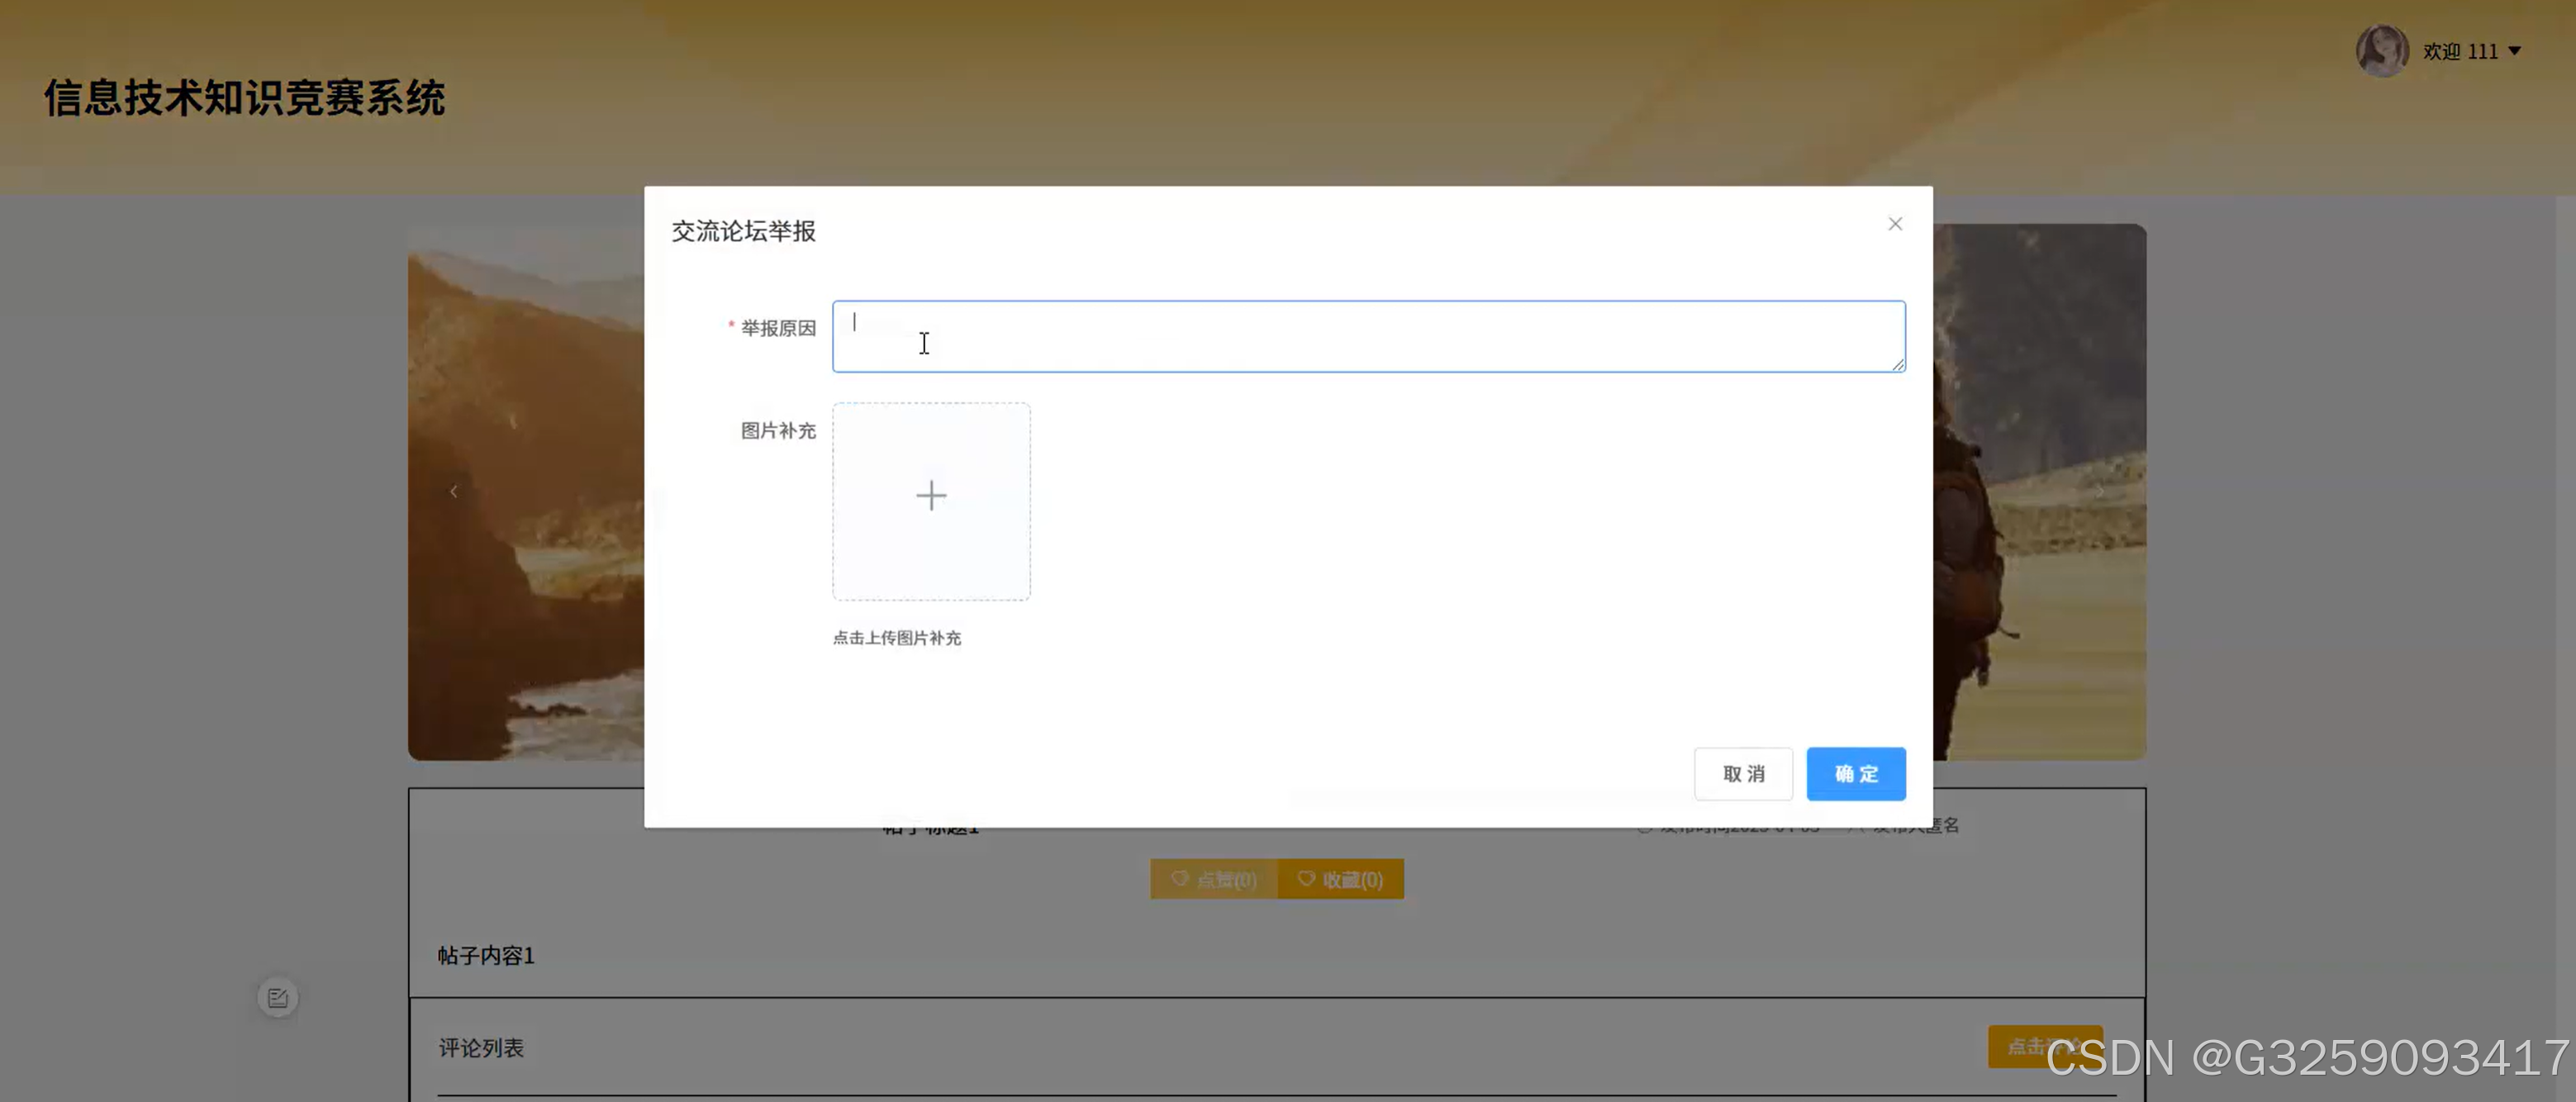Click the user avatar in the top right
2576x1102 pixels.
coord(2383,50)
